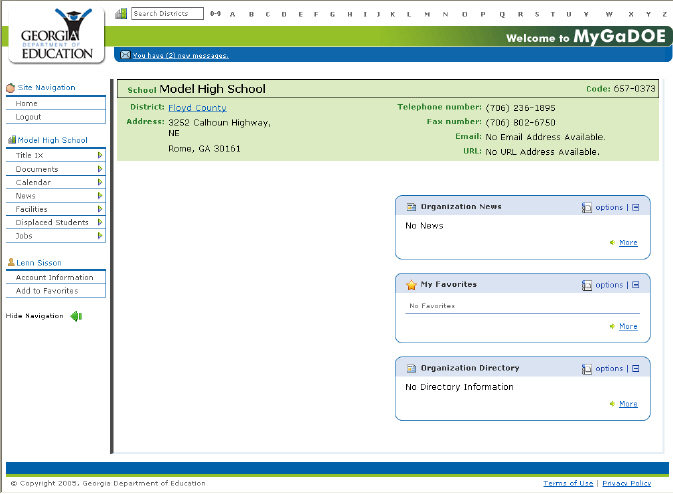Open options link in Organization Directory
The height and width of the screenshot is (494, 673).
[609, 369]
